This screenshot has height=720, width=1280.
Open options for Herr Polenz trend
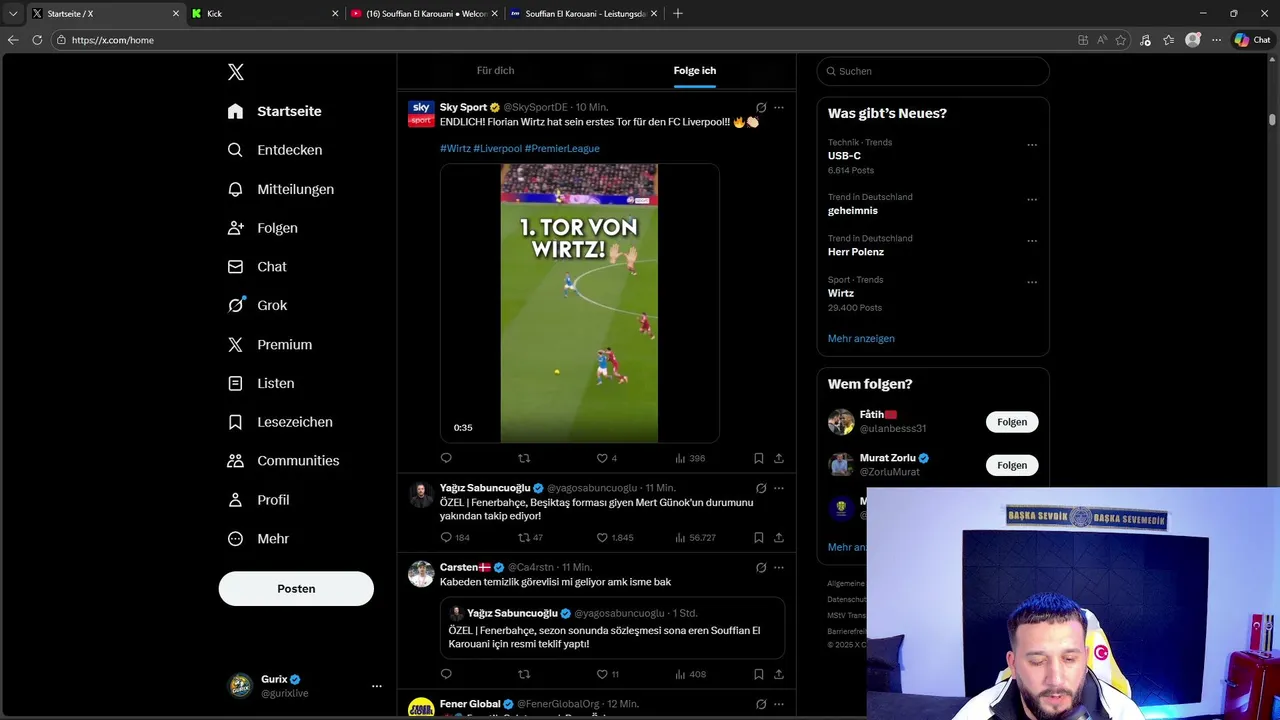click(1032, 241)
